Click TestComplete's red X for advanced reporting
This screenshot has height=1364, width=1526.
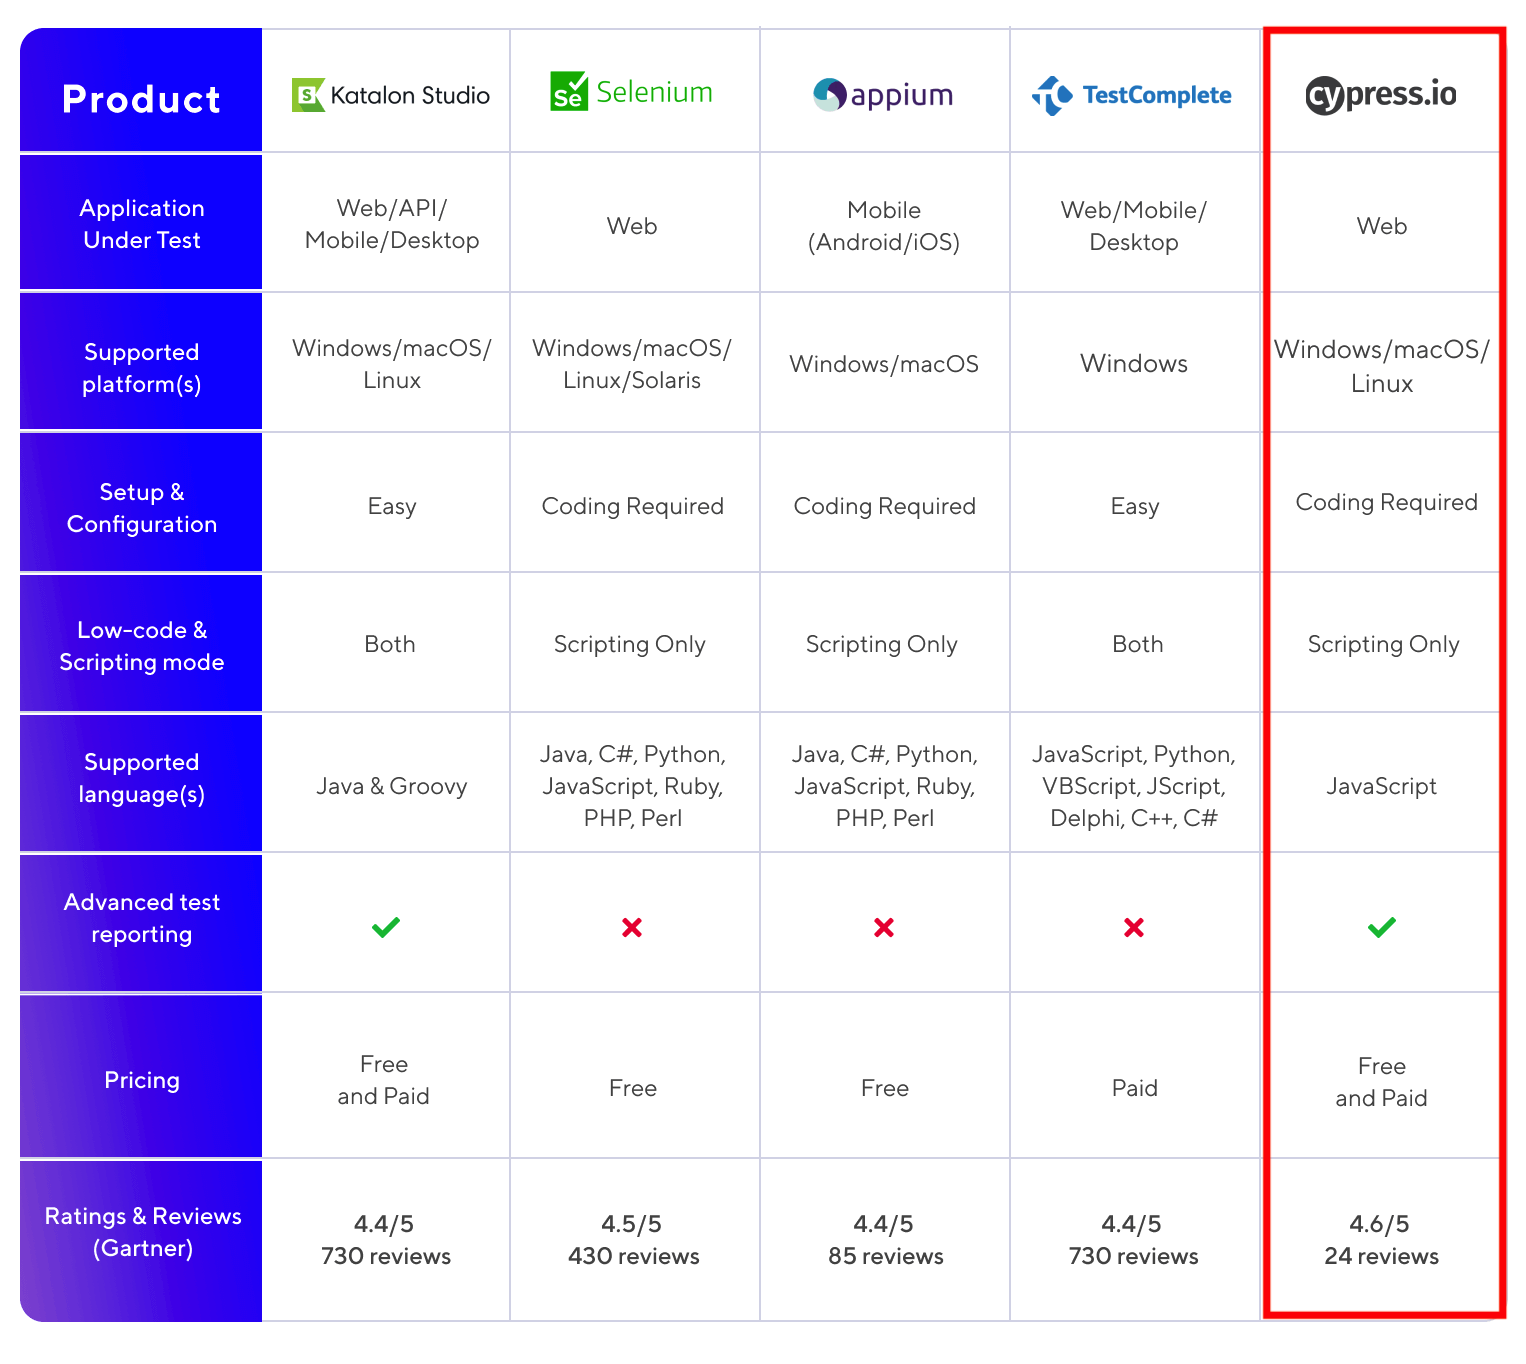1134,928
